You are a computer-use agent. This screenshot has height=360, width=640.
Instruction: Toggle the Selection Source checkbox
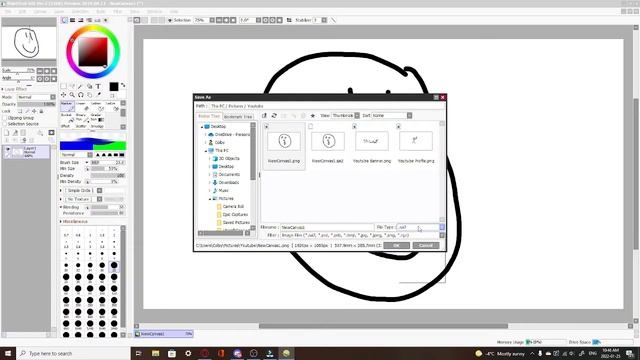(4, 124)
